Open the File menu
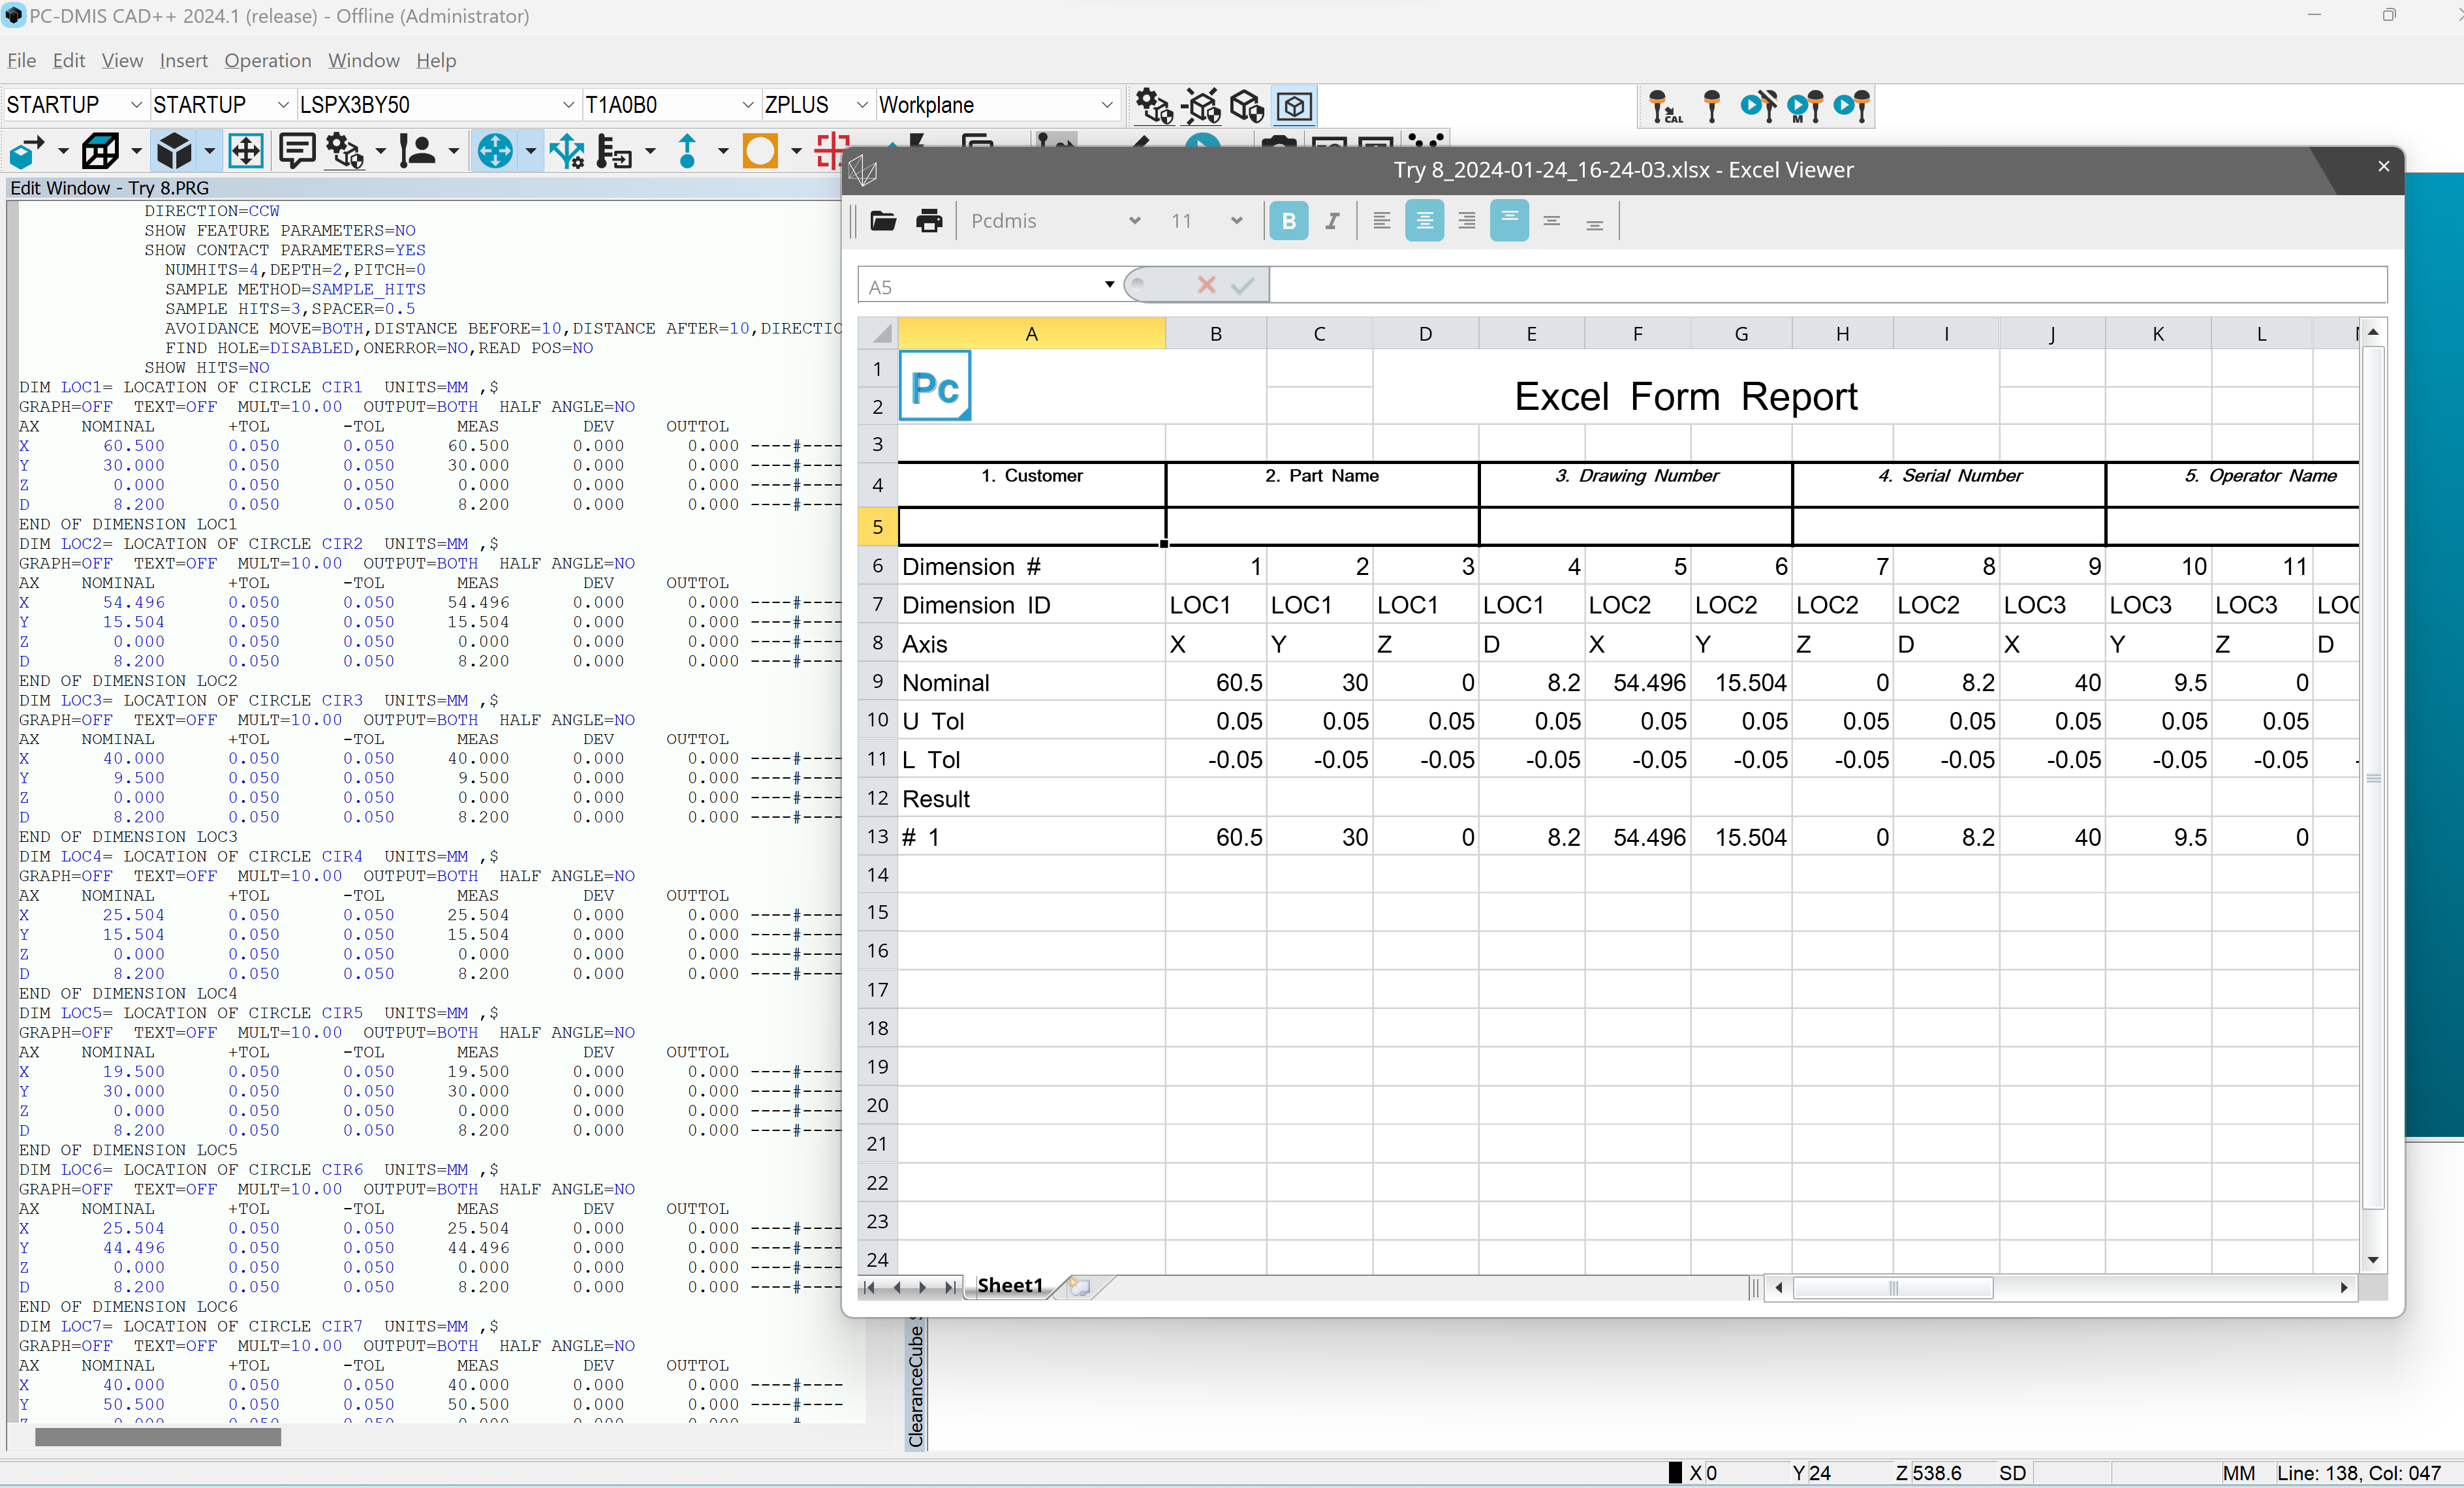Image resolution: width=2464 pixels, height=1488 pixels. (x=22, y=60)
